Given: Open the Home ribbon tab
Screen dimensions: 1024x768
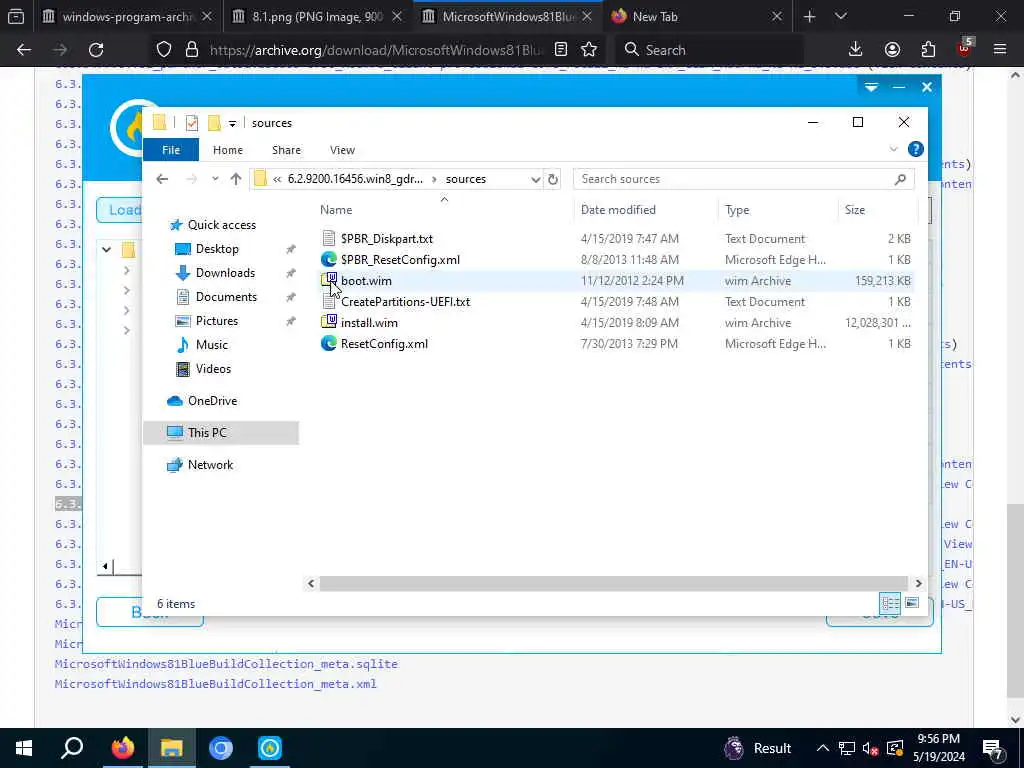Looking at the screenshot, I should pyautogui.click(x=228, y=150).
